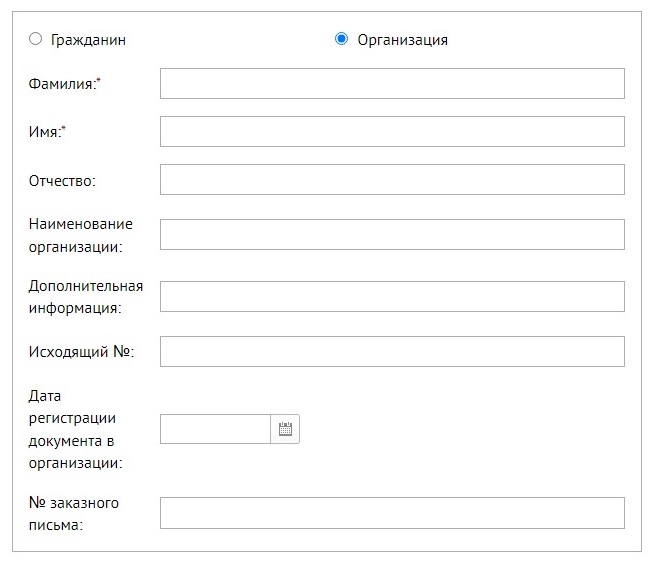
Task: Click the Наименование организации label
Action: point(80,235)
